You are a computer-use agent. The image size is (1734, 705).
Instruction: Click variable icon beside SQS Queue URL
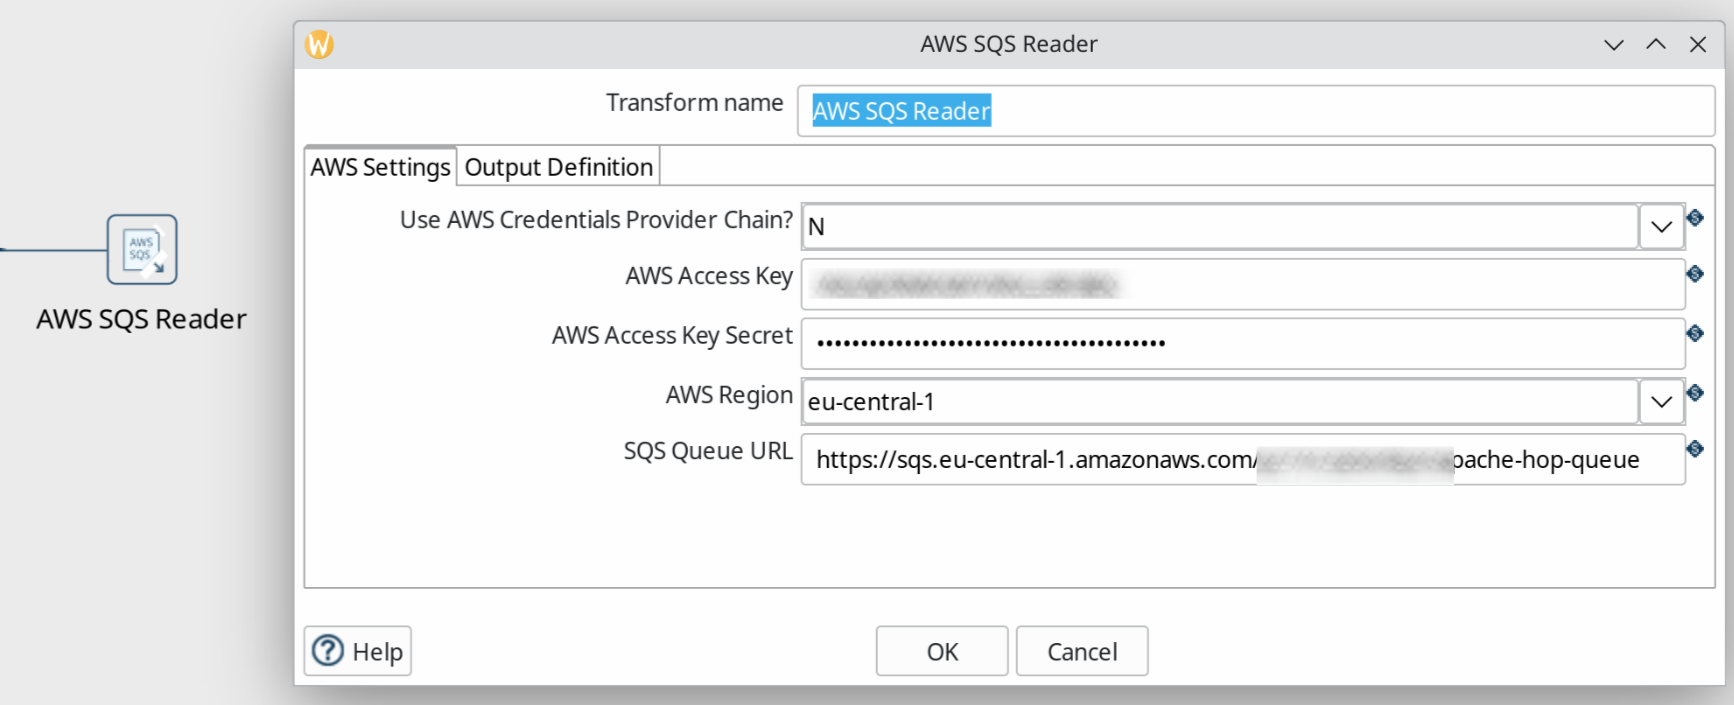1695,449
